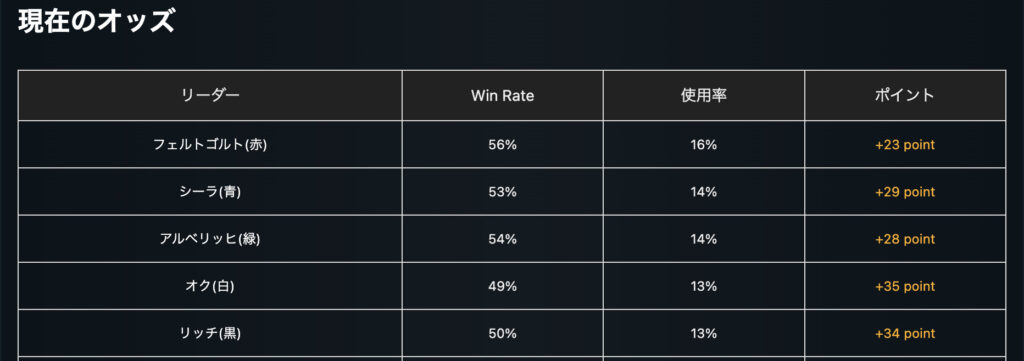Image resolution: width=1024 pixels, height=361 pixels.
Task: Click the +34 point value
Action: 904,333
